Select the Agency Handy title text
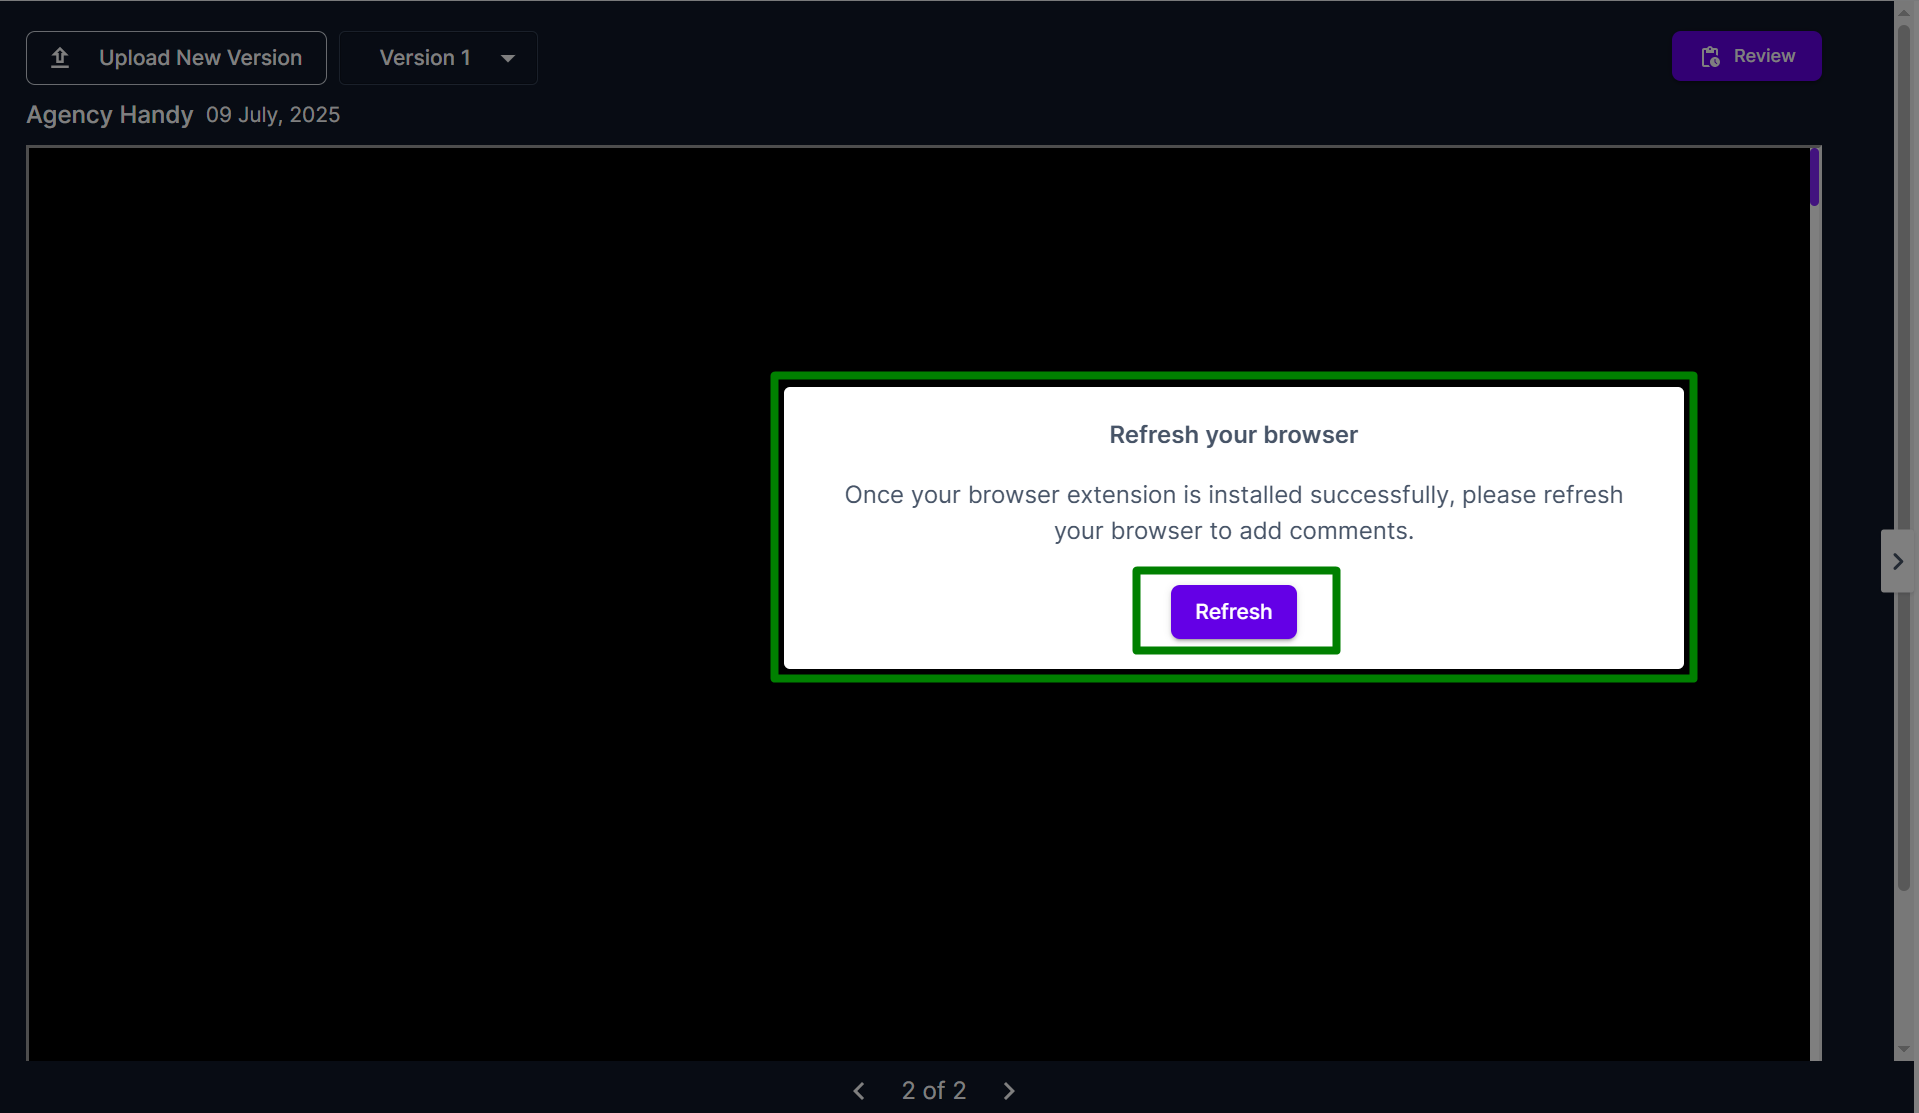This screenshot has width=1919, height=1113. coord(109,115)
